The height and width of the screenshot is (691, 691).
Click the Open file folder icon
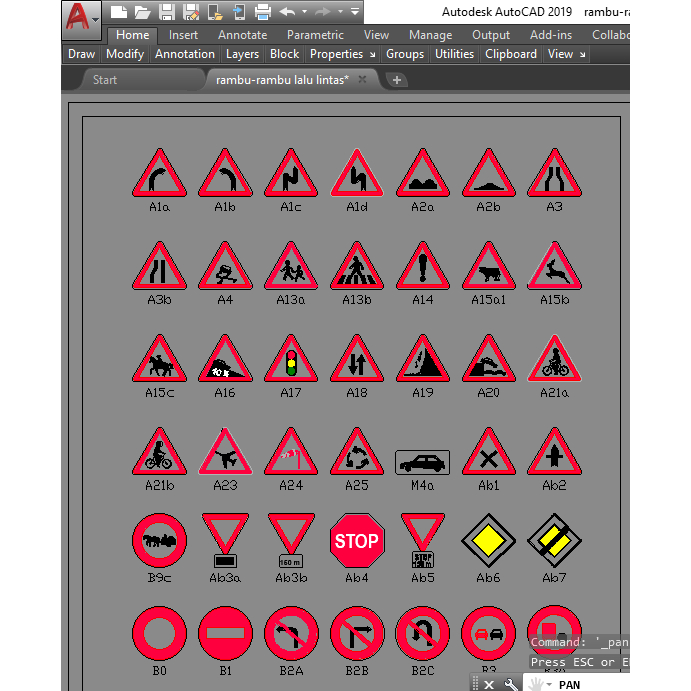142,12
